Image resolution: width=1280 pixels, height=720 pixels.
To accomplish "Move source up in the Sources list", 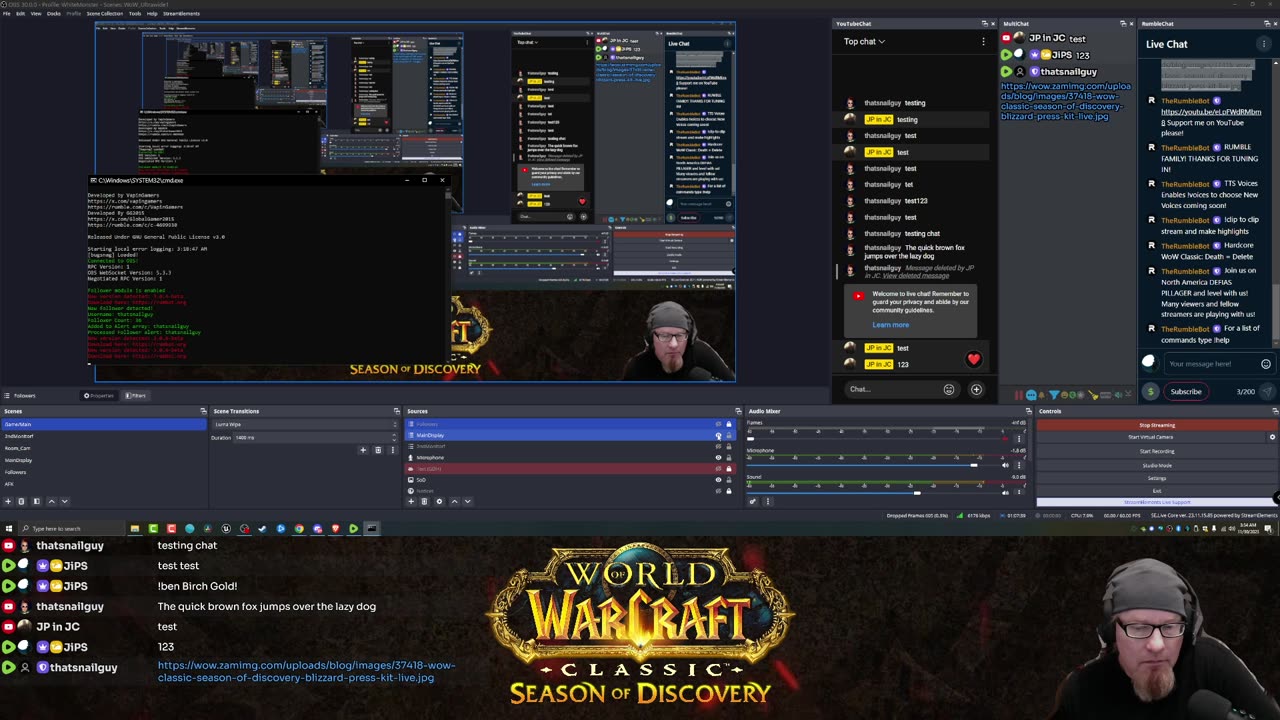I will coord(454,501).
